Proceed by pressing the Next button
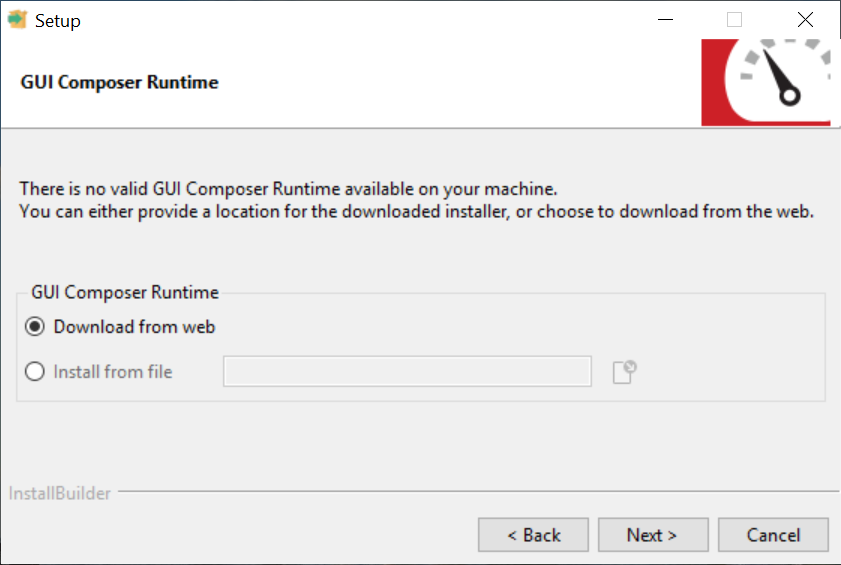This screenshot has height=565, width=841. coord(653,535)
